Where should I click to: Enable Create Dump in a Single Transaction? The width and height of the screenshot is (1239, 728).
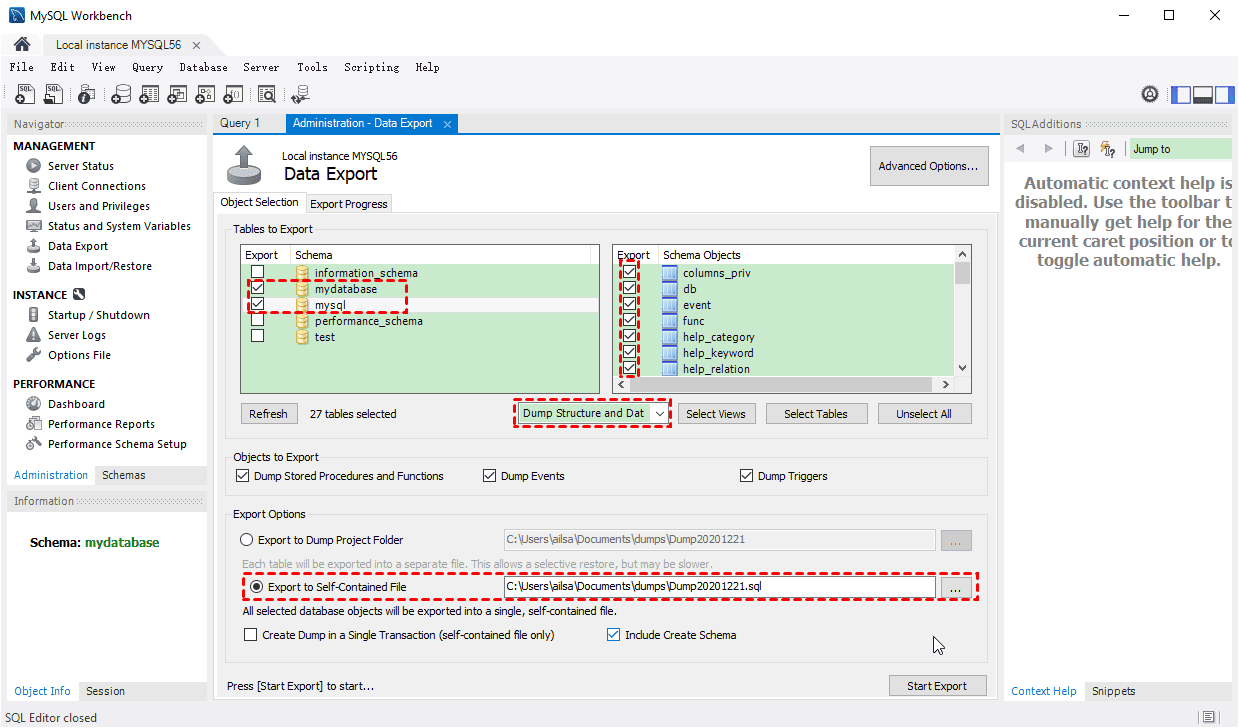(251, 635)
